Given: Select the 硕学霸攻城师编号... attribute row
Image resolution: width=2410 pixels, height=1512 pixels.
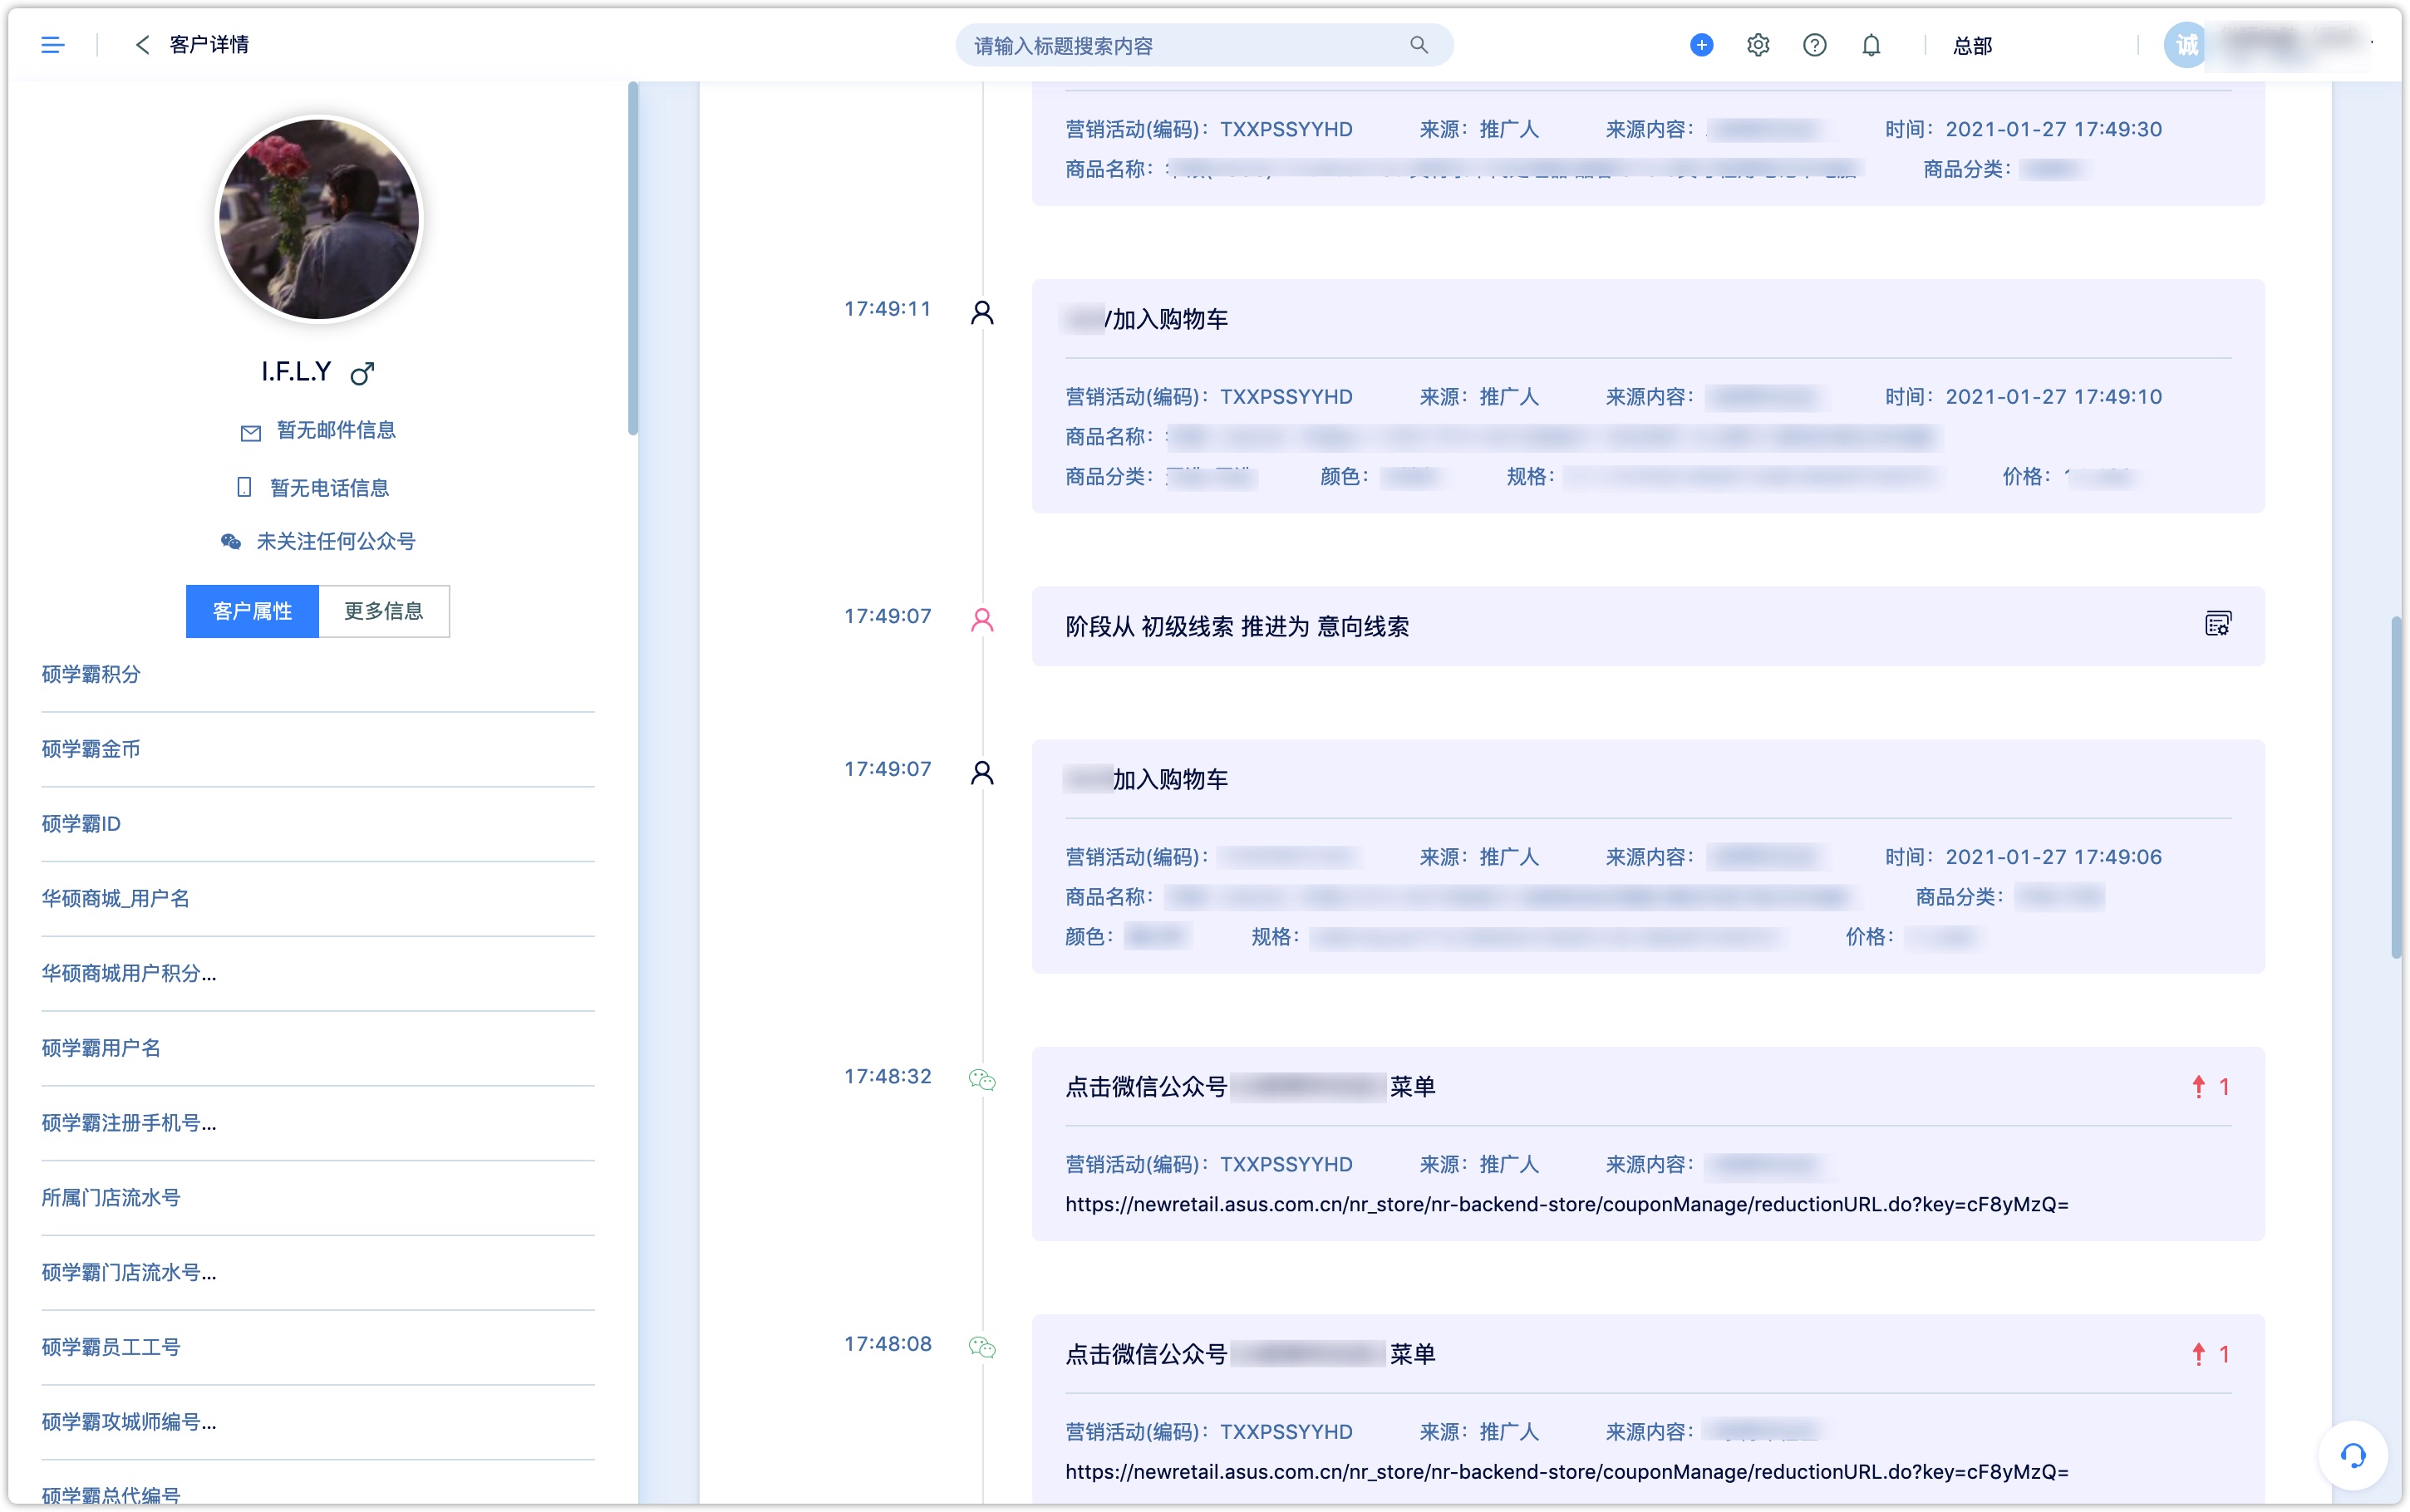Looking at the screenshot, I should (x=318, y=1422).
